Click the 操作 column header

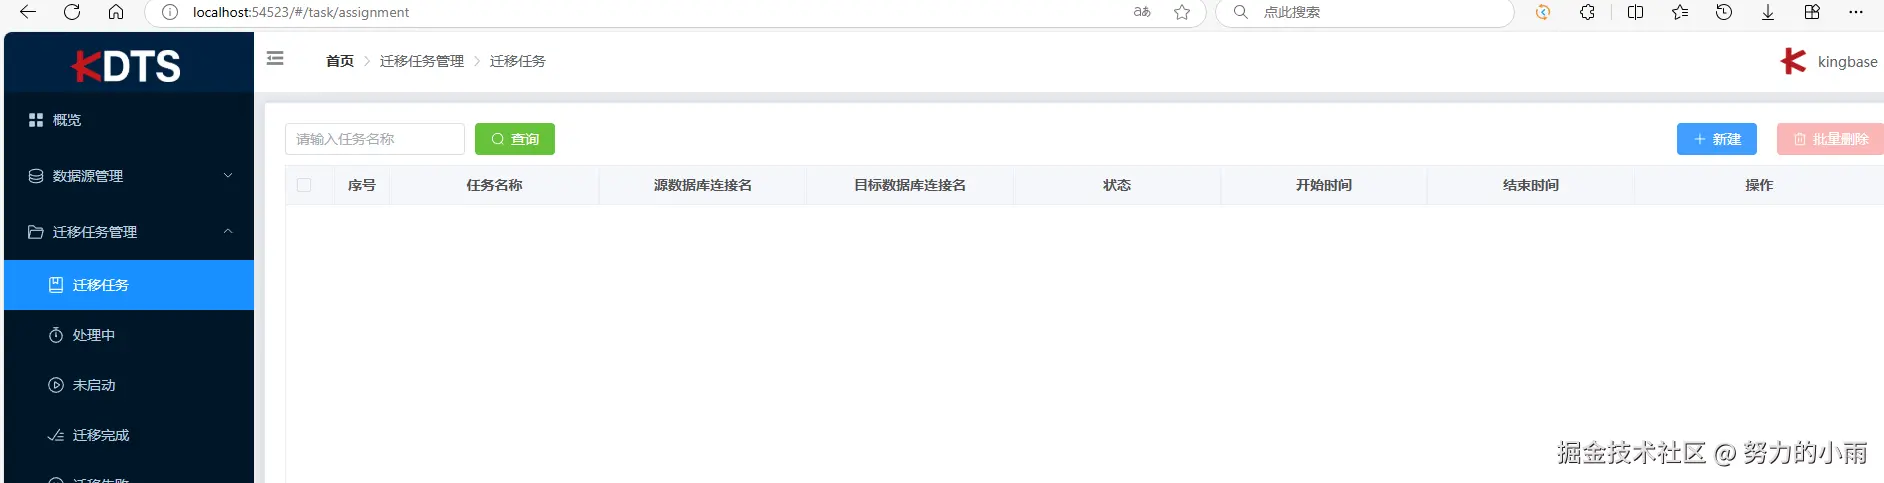coord(1759,185)
